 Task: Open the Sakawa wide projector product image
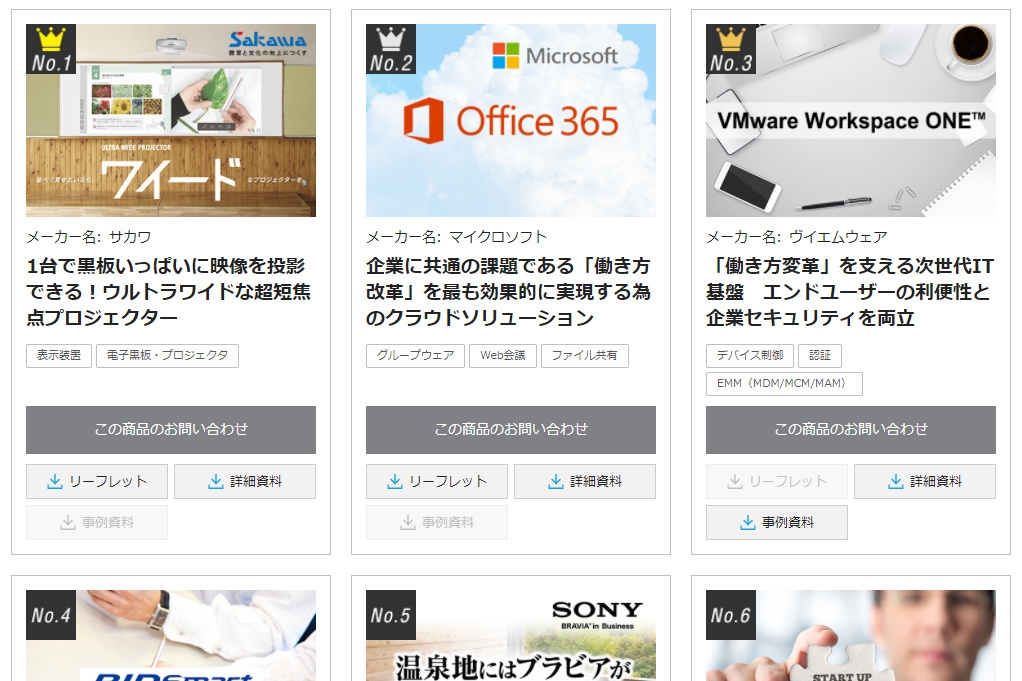point(171,121)
